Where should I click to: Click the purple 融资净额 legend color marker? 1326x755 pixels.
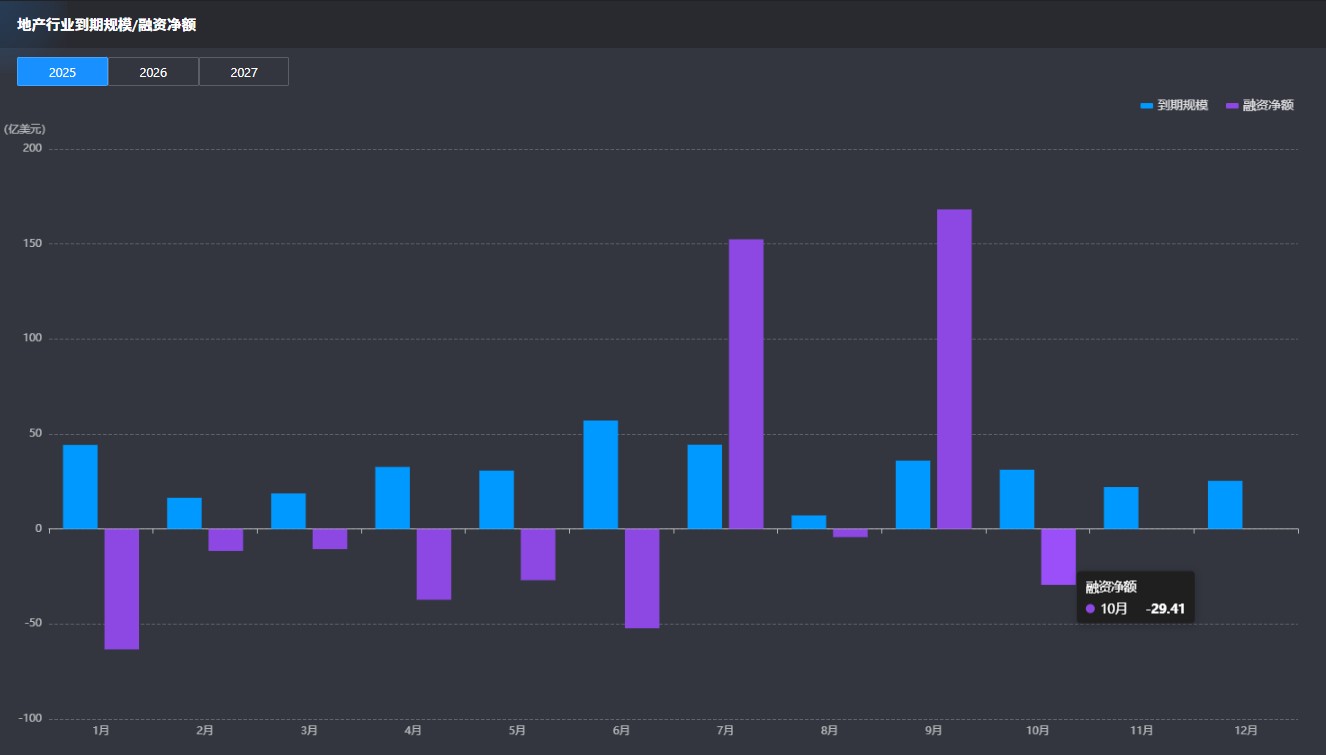1232,105
